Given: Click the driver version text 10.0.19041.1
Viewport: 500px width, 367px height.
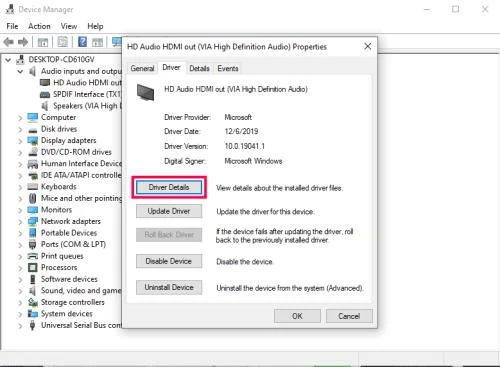Looking at the screenshot, I should tap(245, 146).
